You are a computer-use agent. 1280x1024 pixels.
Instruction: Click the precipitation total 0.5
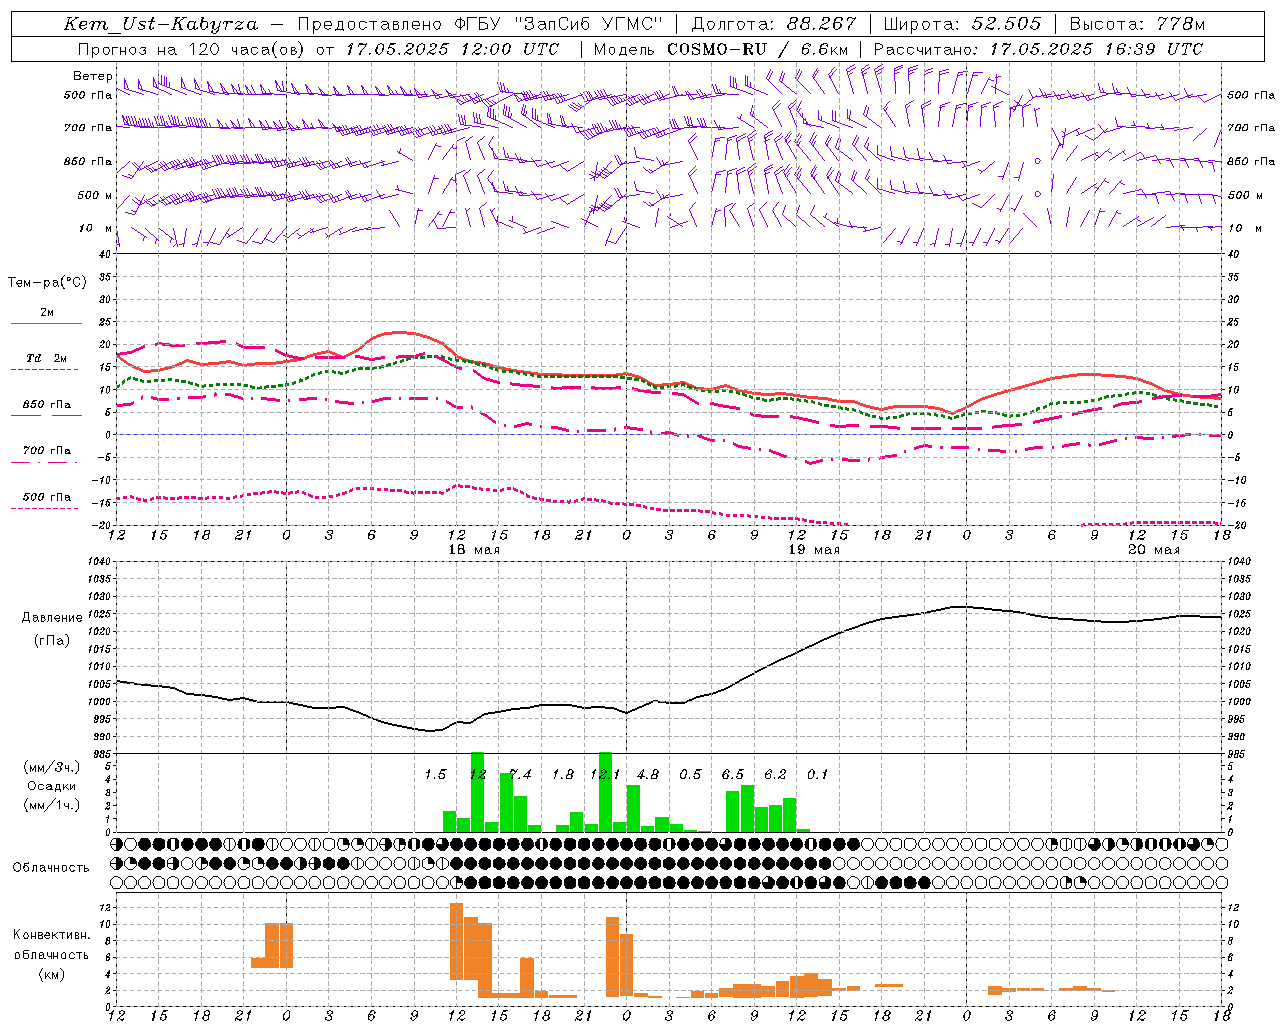(x=690, y=774)
